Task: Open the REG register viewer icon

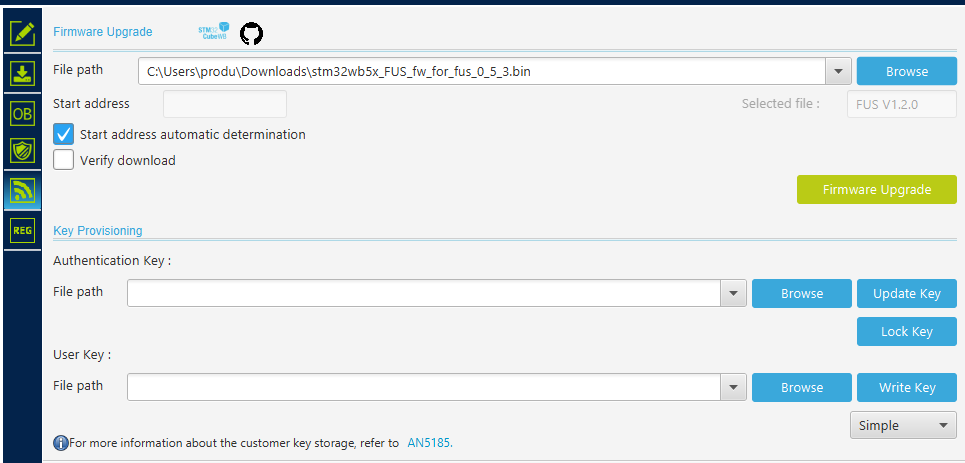Action: (x=22, y=231)
